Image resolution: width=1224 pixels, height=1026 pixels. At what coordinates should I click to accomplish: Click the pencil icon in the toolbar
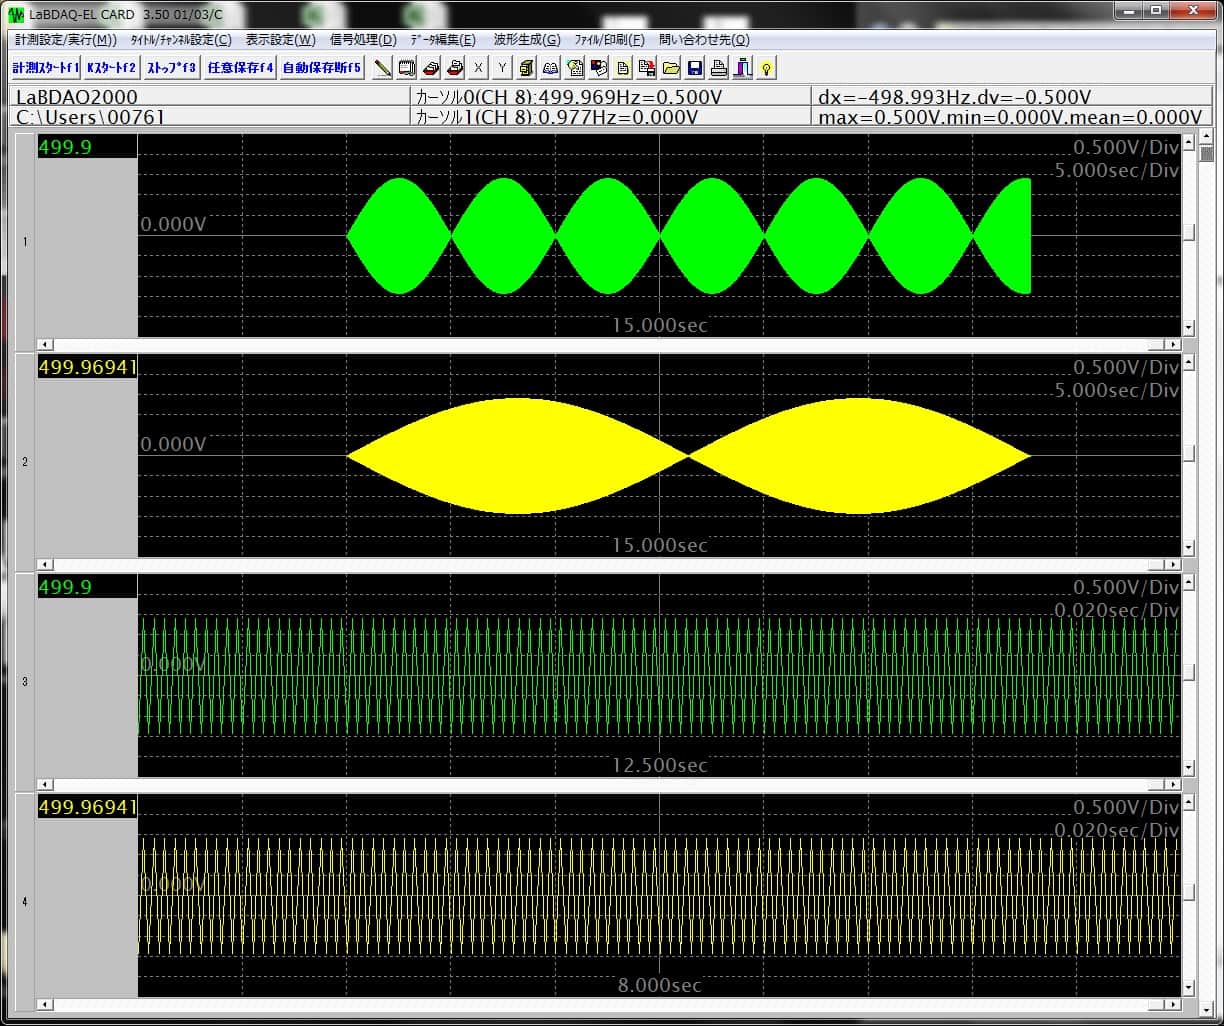[382, 68]
